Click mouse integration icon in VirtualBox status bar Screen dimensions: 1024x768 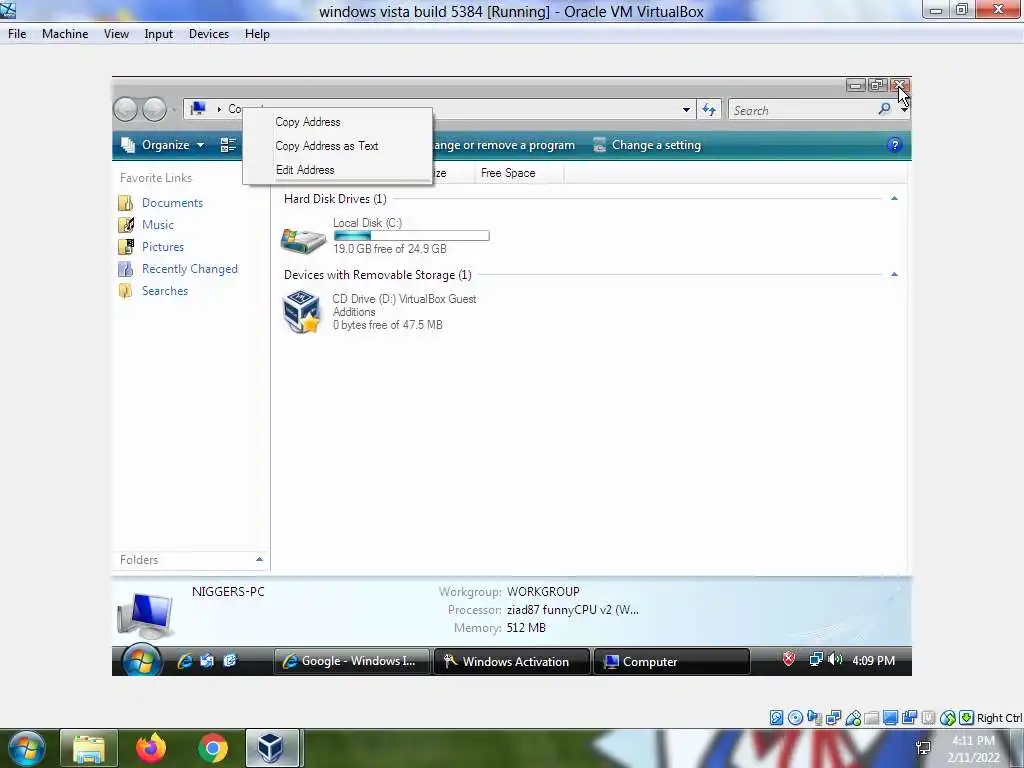click(x=948, y=718)
